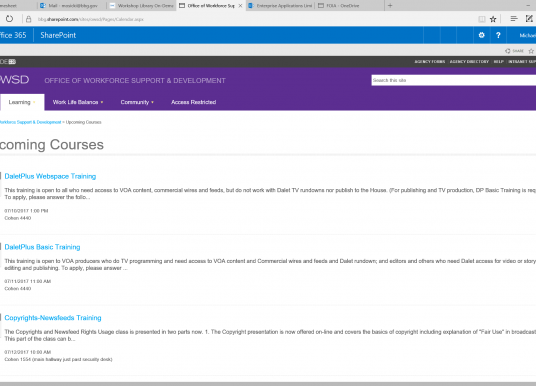This screenshot has width=536, height=386.
Task: Toggle the Reading view book icon
Action: pos(481,19)
